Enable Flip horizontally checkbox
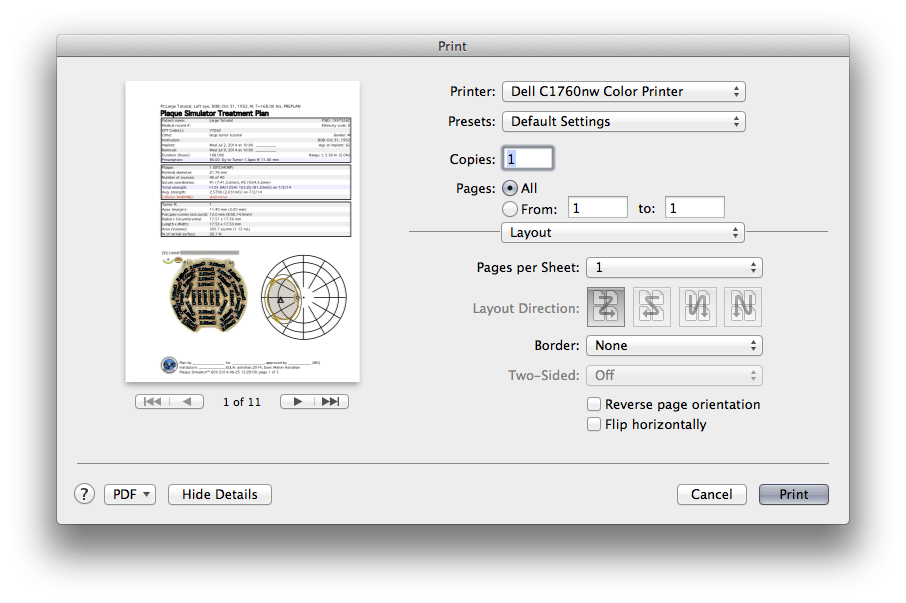 pyautogui.click(x=594, y=424)
